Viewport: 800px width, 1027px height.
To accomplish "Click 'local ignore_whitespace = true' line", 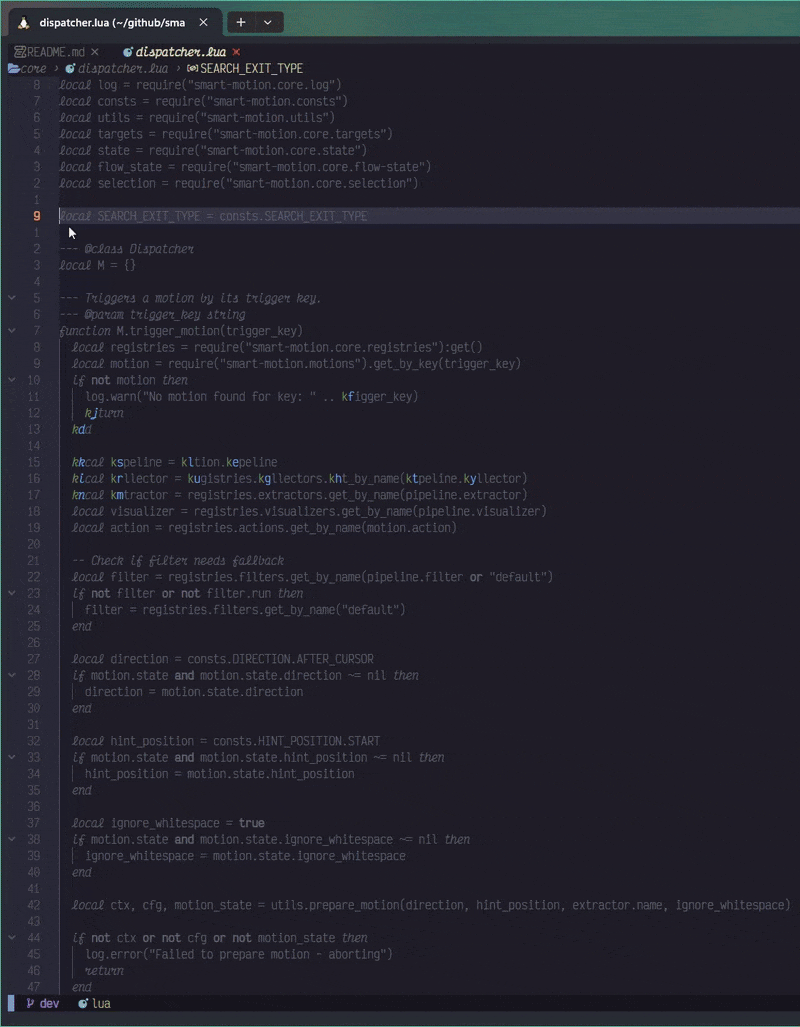I will pyautogui.click(x=168, y=823).
